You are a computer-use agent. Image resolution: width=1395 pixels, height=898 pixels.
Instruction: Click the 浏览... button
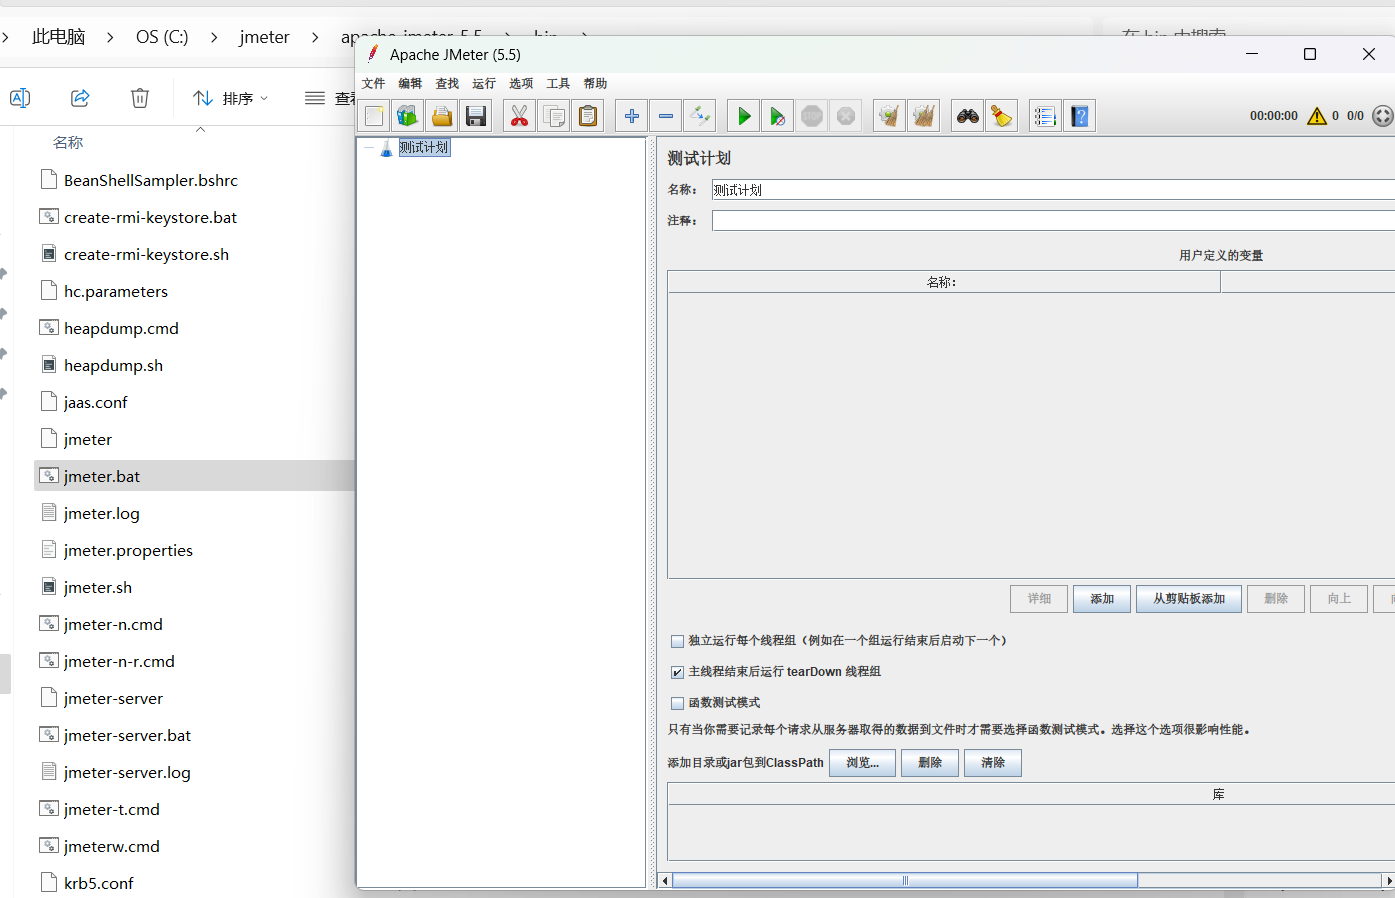point(862,763)
